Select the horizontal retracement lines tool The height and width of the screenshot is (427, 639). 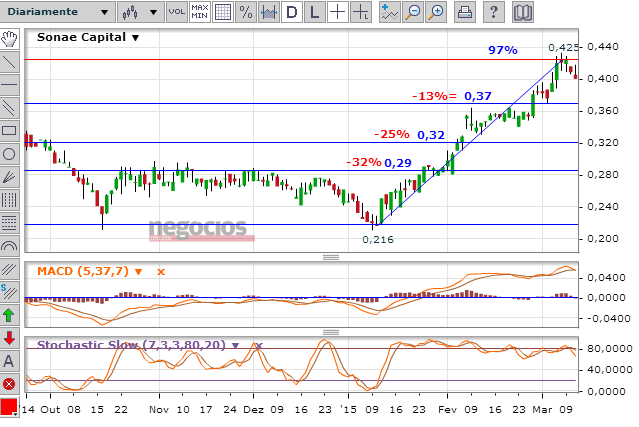click(x=9, y=223)
